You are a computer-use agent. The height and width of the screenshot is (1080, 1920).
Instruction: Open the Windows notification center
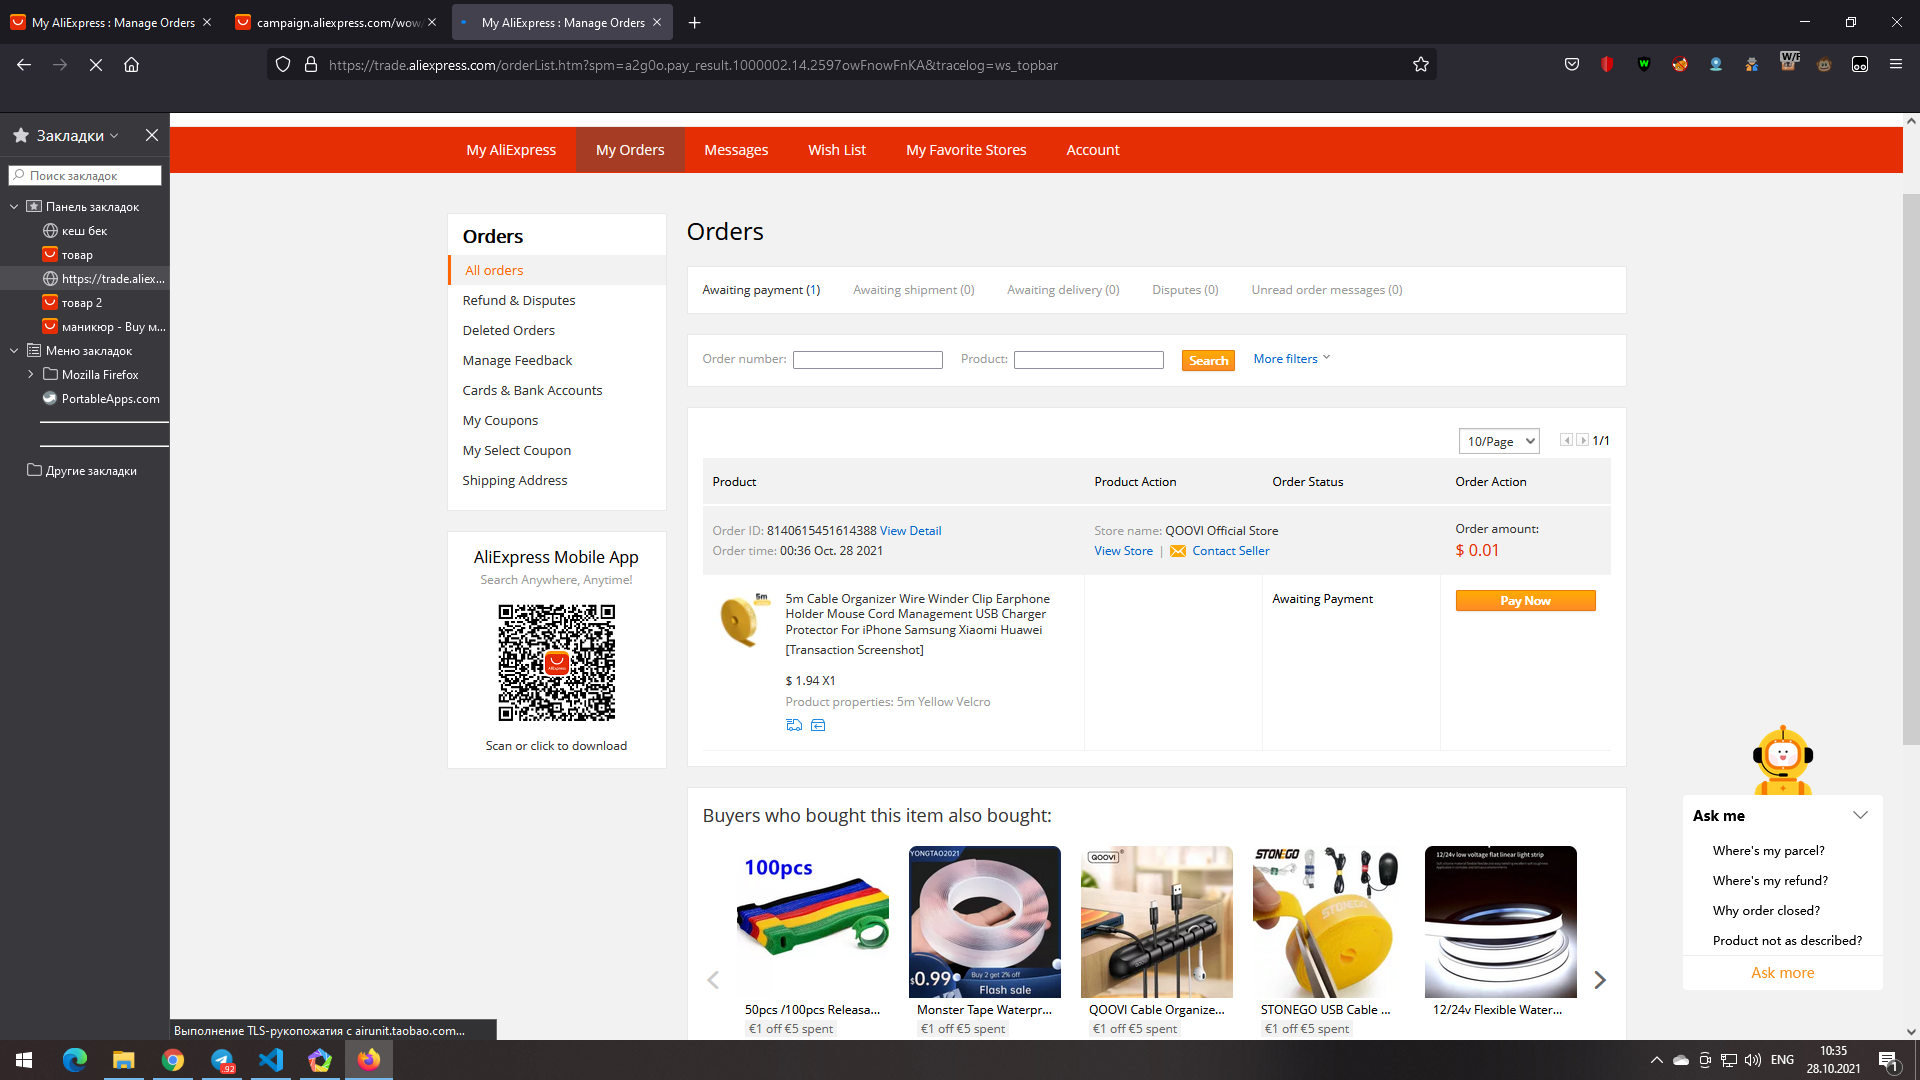[x=1888, y=1060]
